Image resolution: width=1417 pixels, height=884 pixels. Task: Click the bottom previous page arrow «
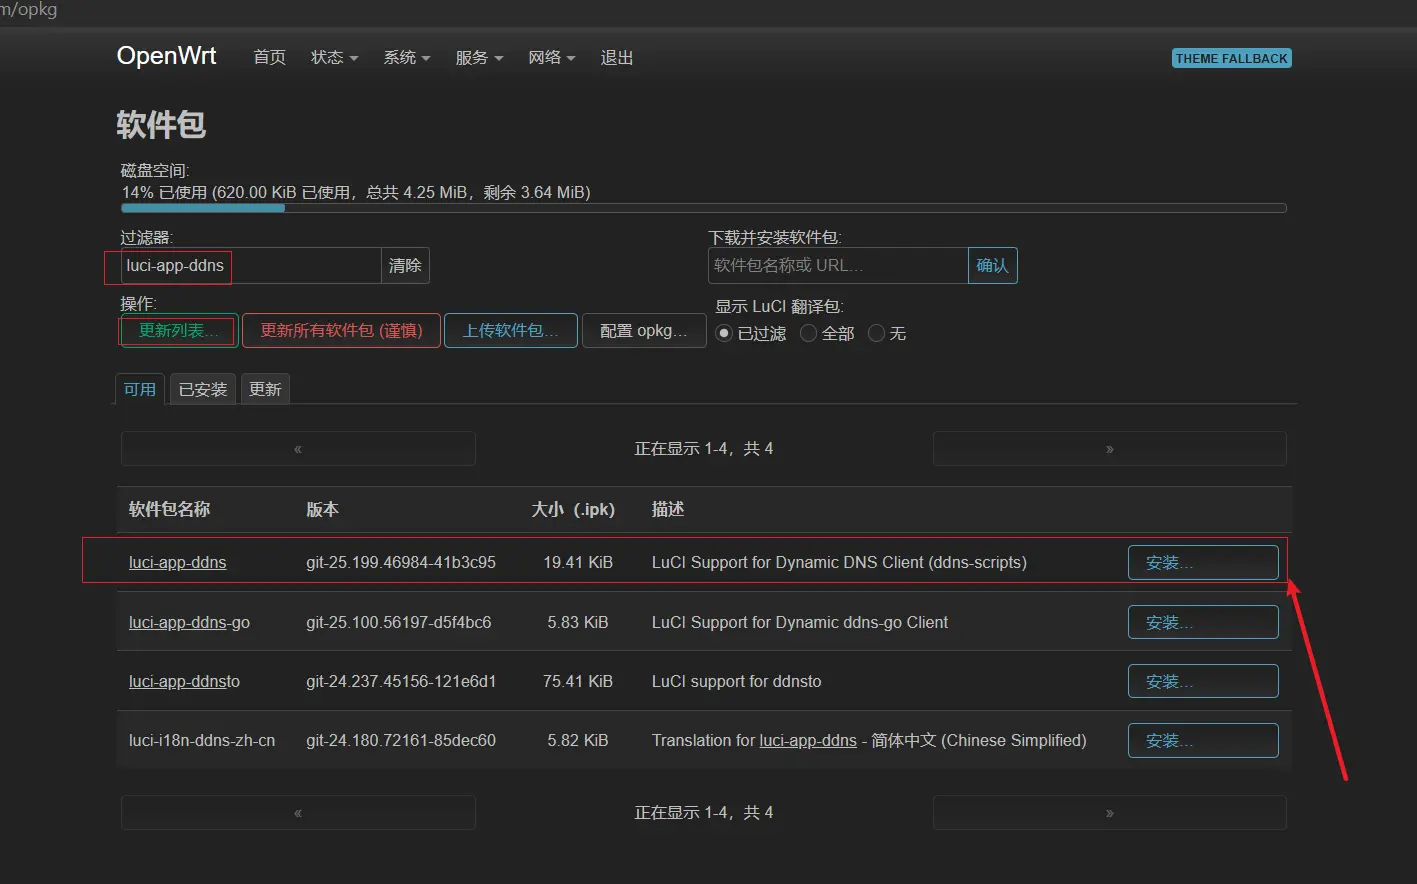pos(298,813)
